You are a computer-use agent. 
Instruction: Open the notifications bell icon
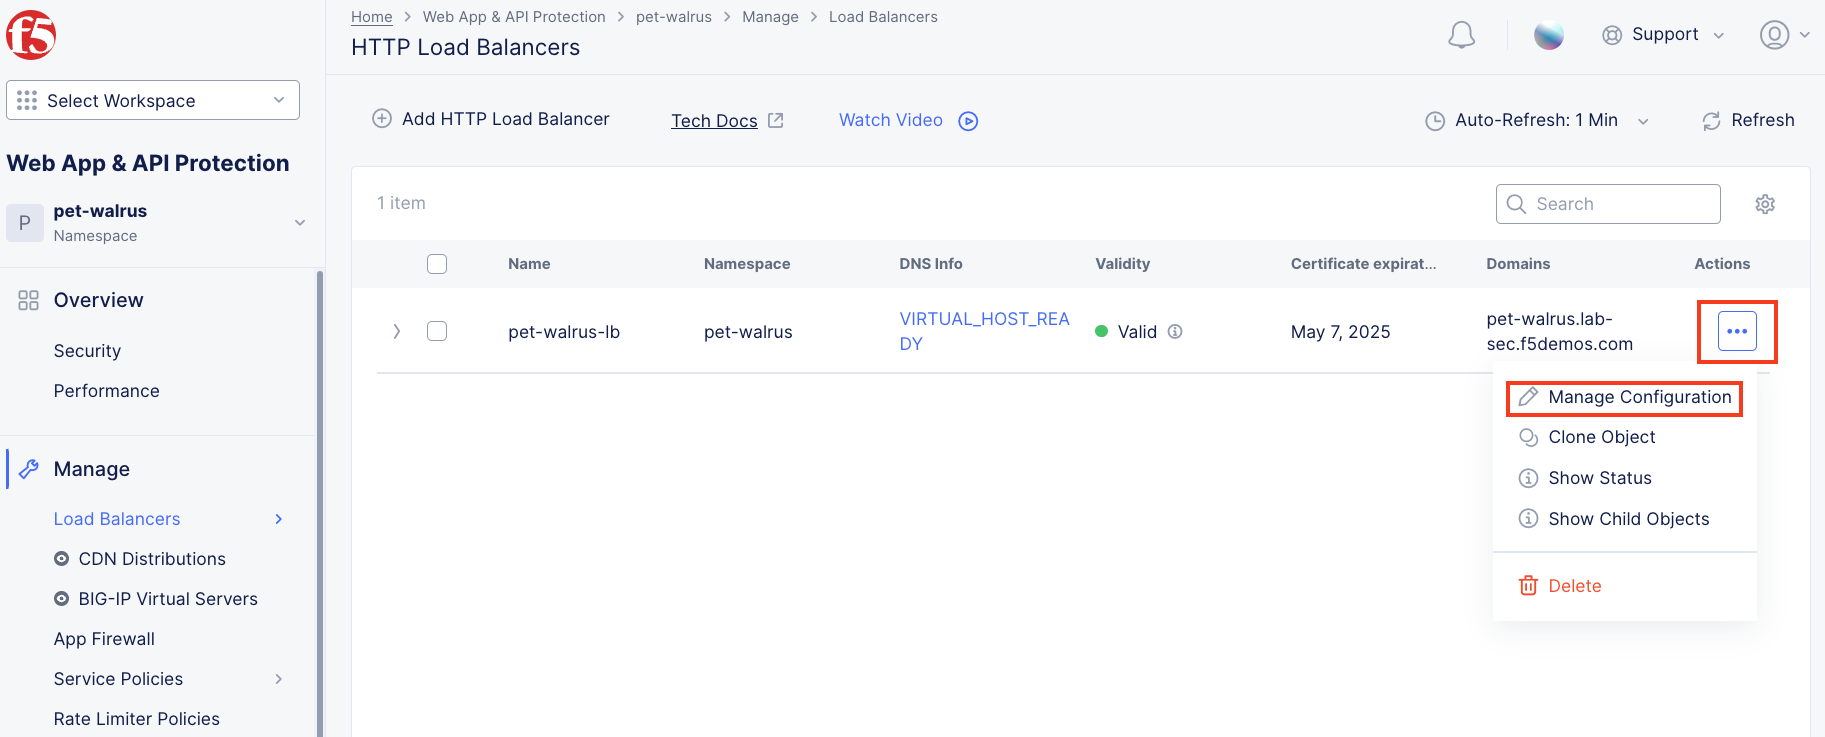[x=1461, y=35]
